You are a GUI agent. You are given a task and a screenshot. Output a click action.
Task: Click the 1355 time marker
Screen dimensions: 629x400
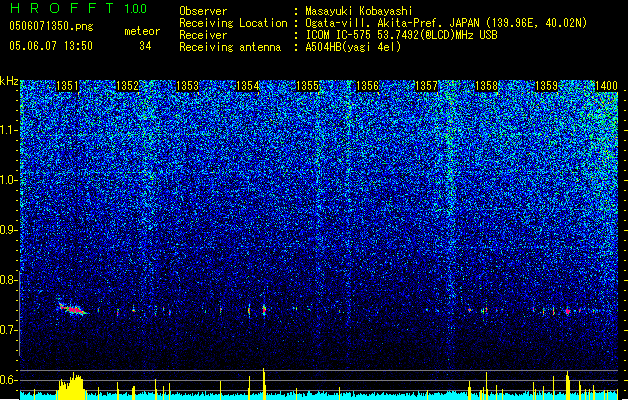coord(307,86)
